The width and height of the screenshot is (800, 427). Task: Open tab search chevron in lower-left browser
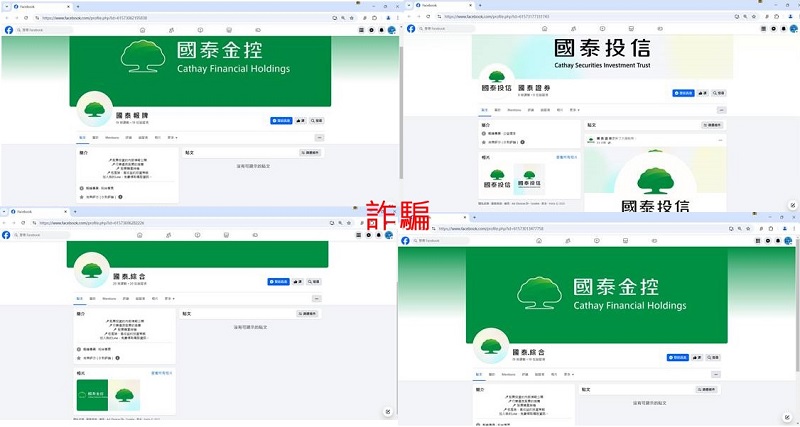(4, 211)
